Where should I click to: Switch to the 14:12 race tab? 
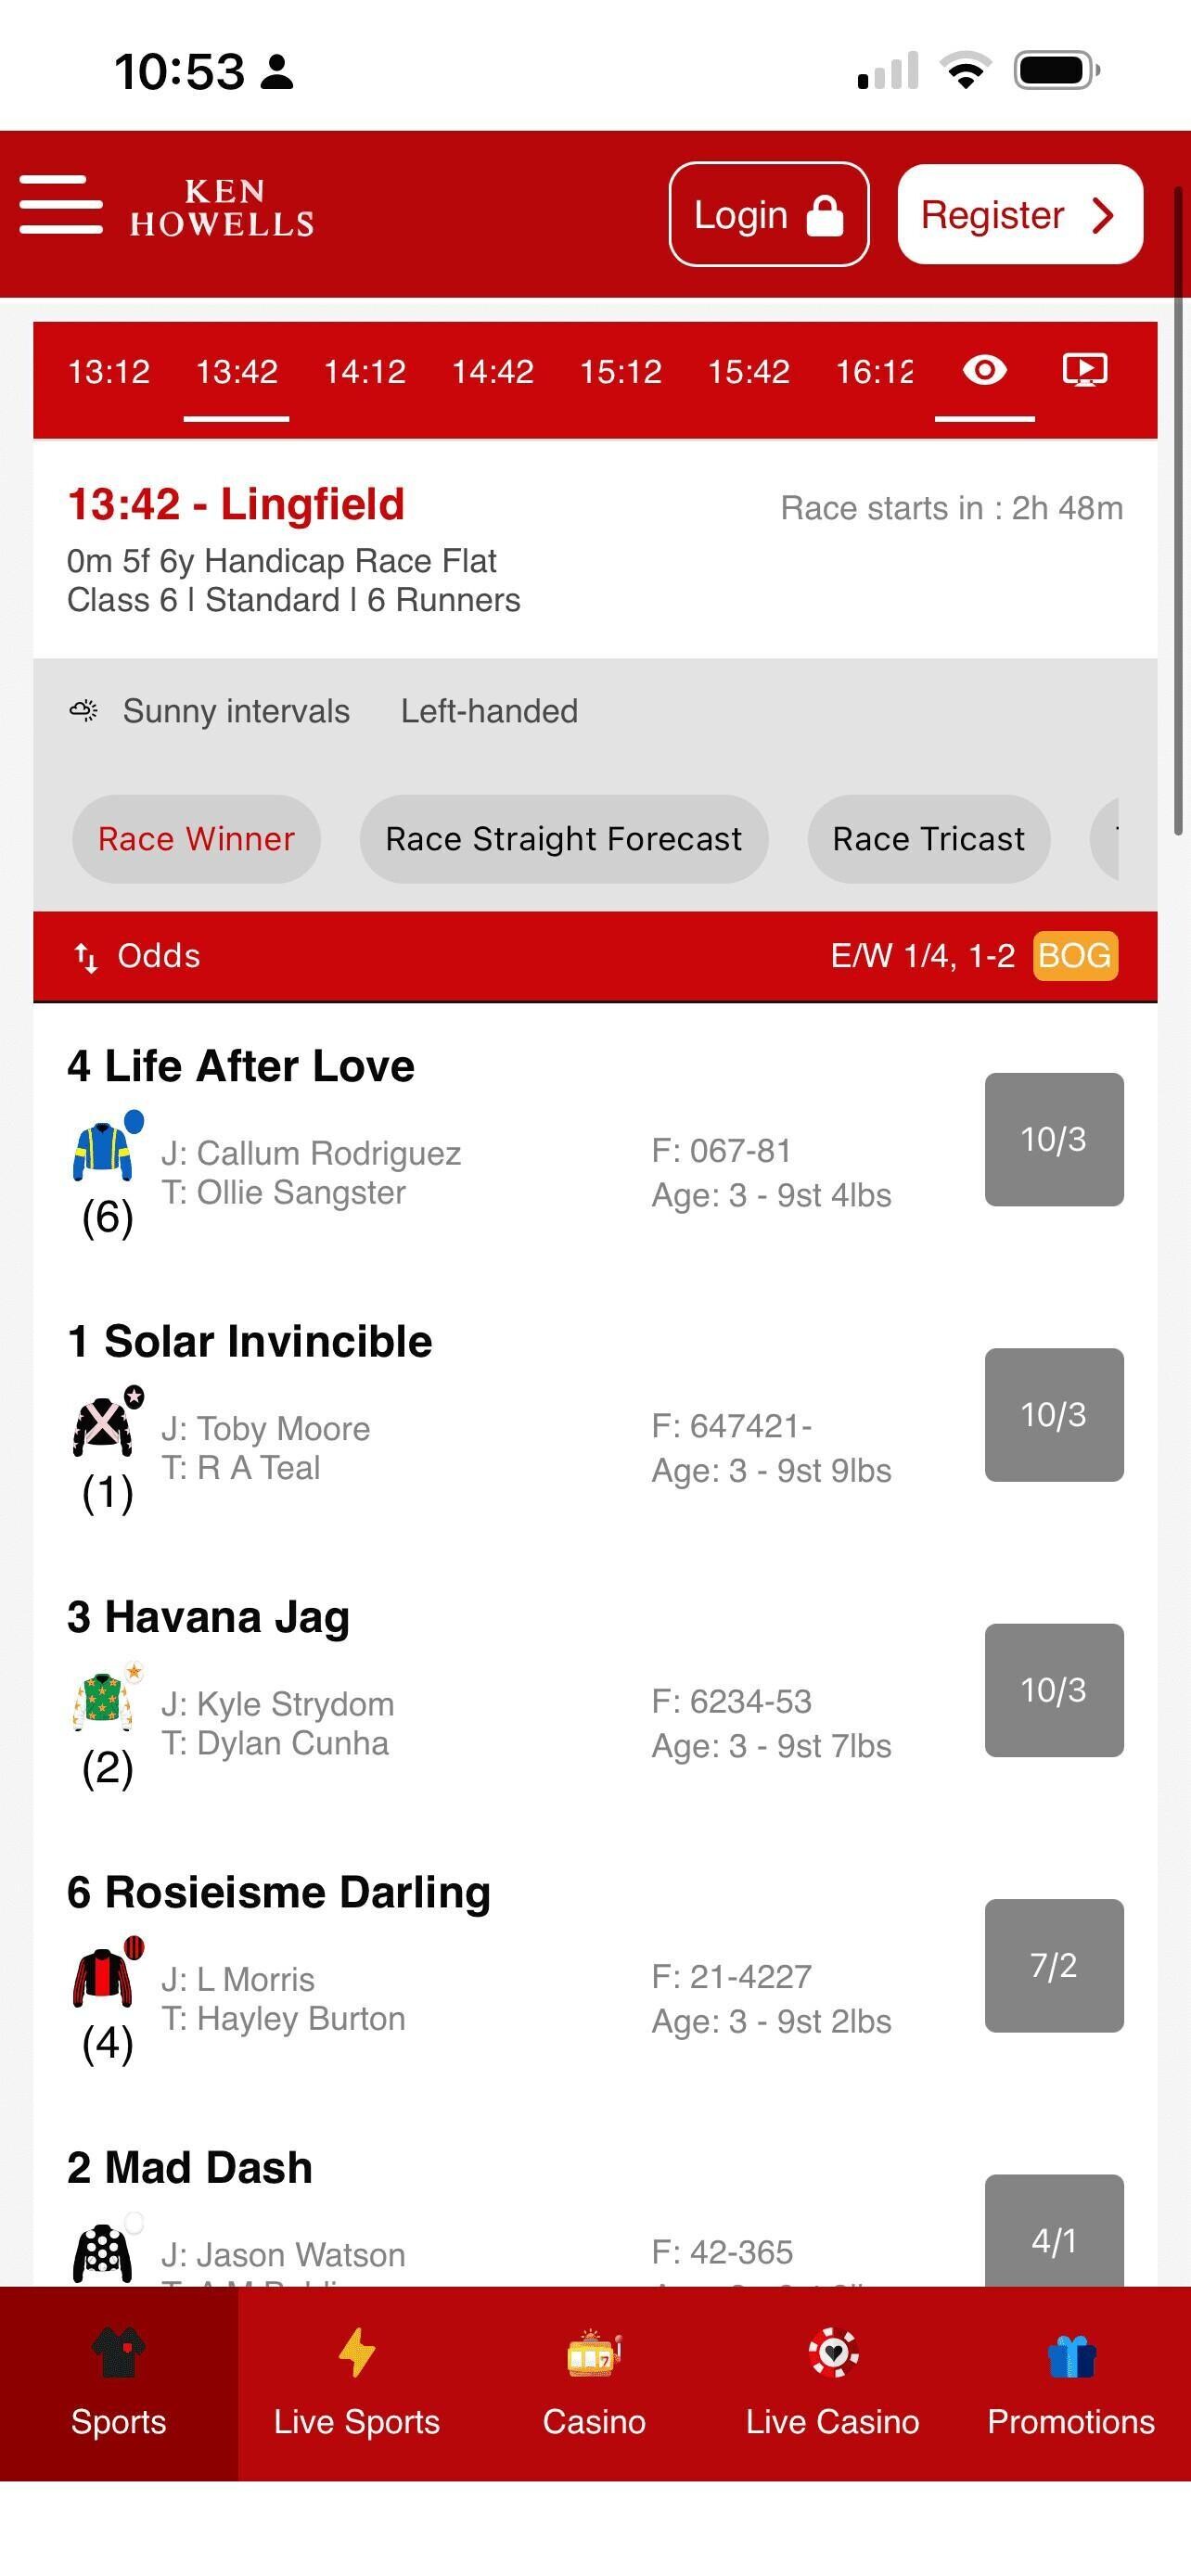click(x=365, y=372)
